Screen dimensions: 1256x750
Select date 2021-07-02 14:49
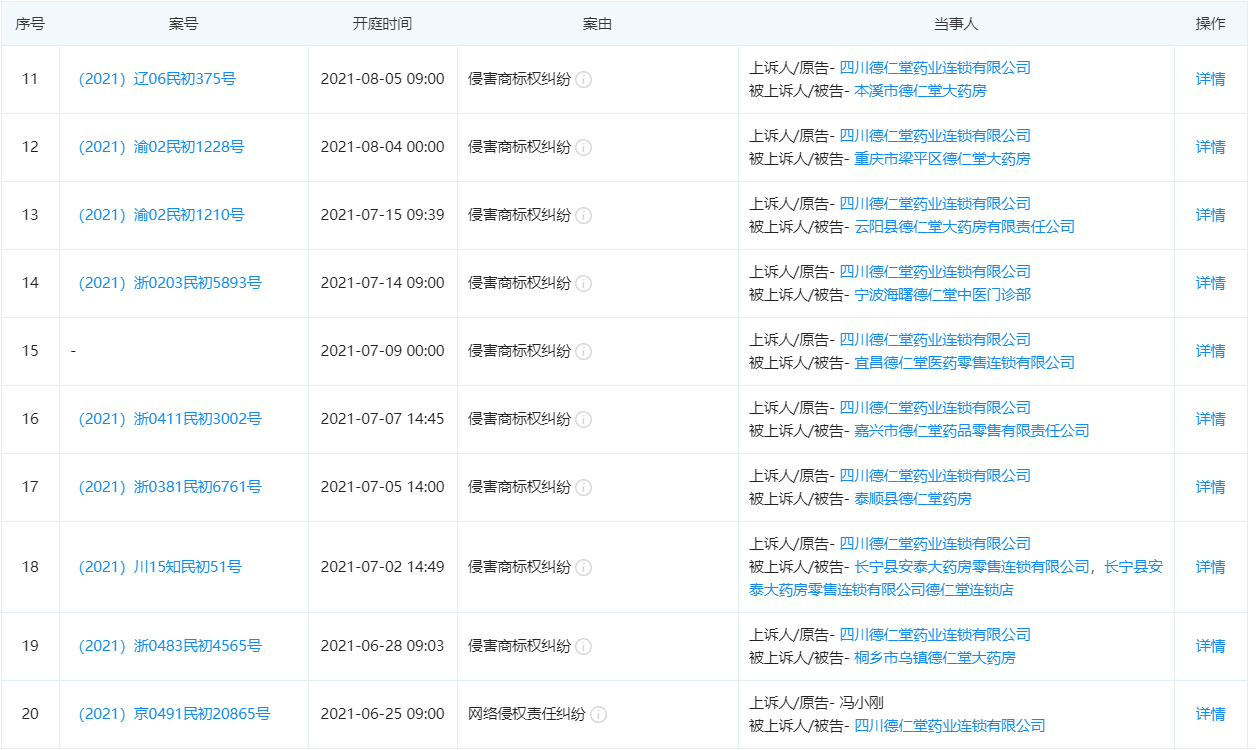pyautogui.click(x=382, y=567)
